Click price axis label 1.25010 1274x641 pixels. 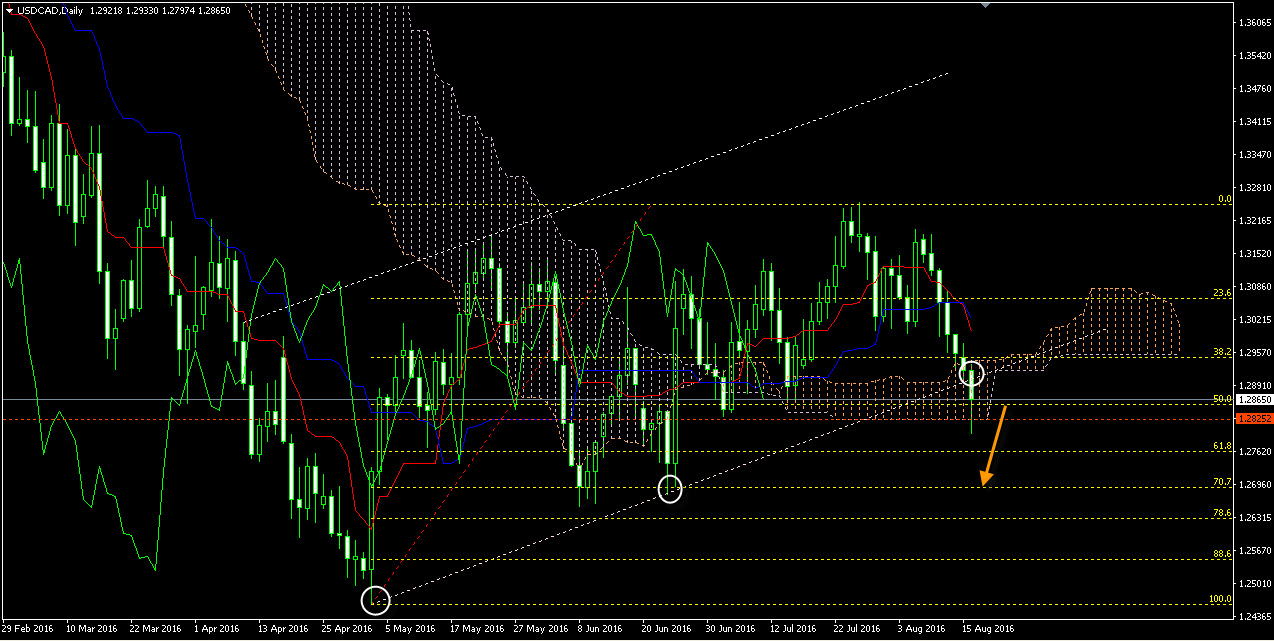pyautogui.click(x=1254, y=583)
